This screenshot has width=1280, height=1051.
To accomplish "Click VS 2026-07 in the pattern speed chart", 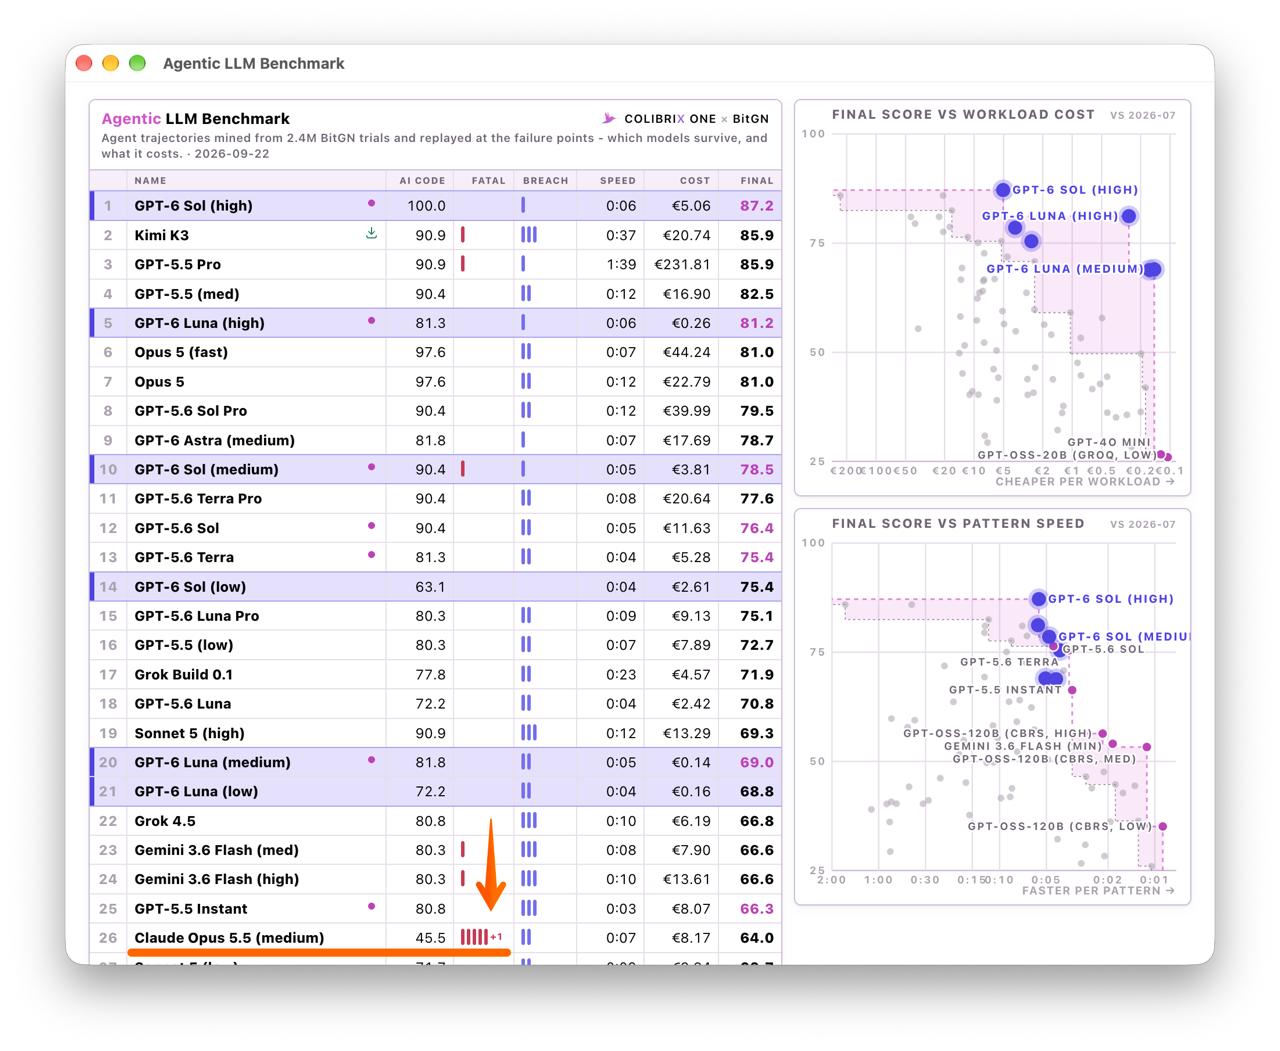I will click(x=1143, y=524).
